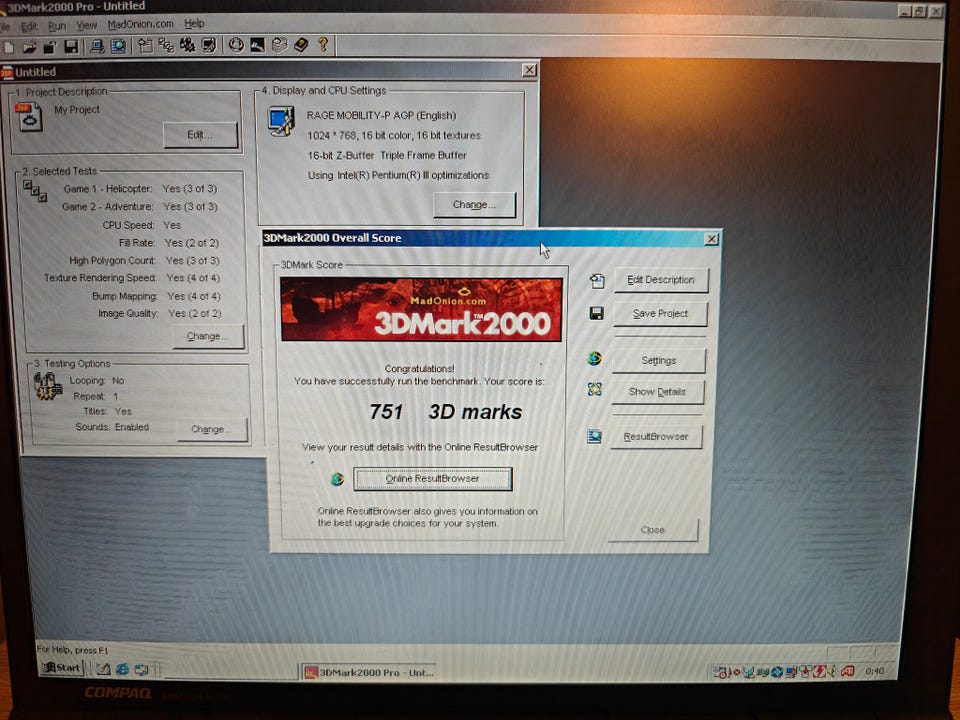Click the New project toolbar icon
This screenshot has width=960, height=720.
9,47
